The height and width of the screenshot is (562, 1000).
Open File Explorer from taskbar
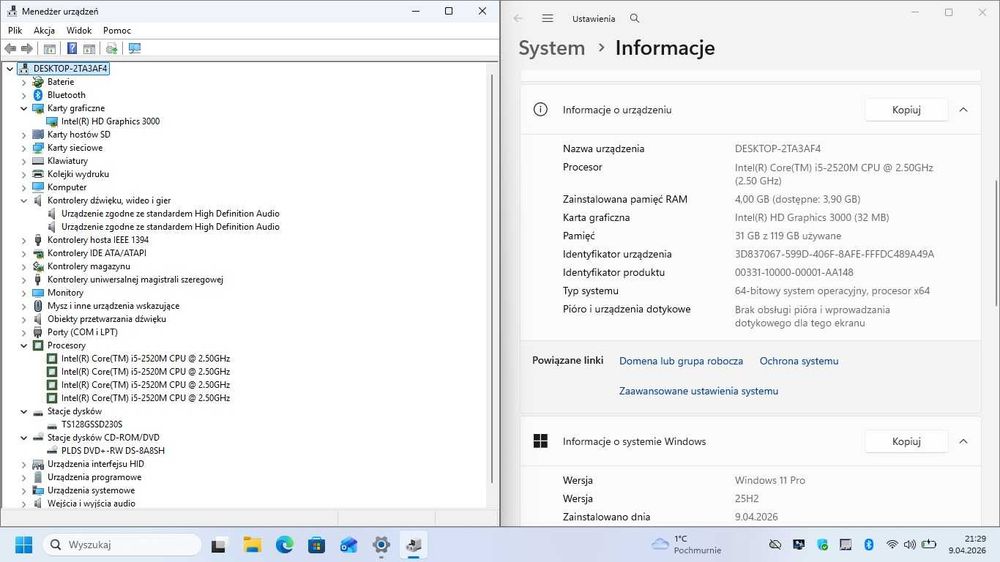point(253,545)
